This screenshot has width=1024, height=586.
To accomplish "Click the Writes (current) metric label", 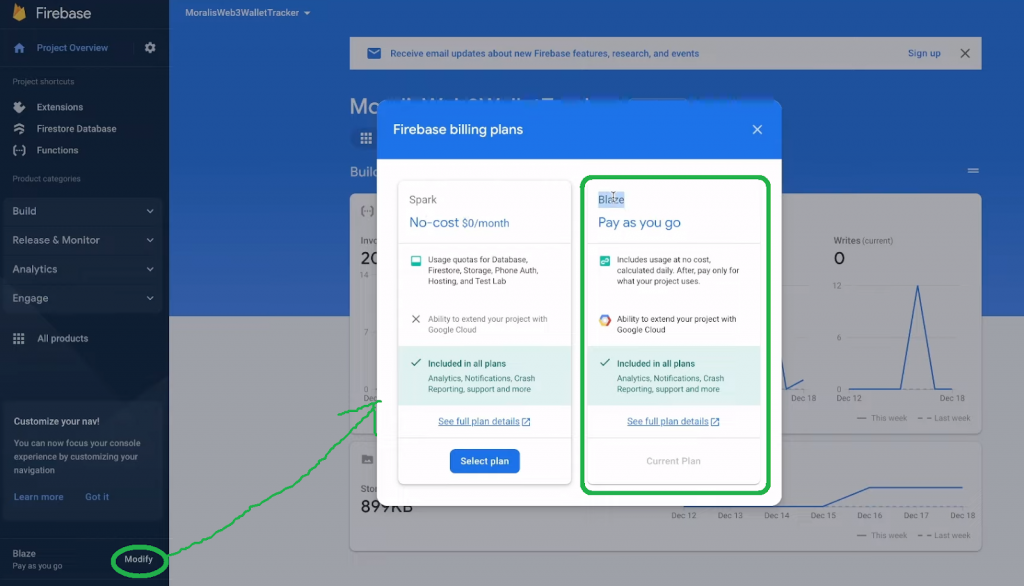I will [x=863, y=240].
